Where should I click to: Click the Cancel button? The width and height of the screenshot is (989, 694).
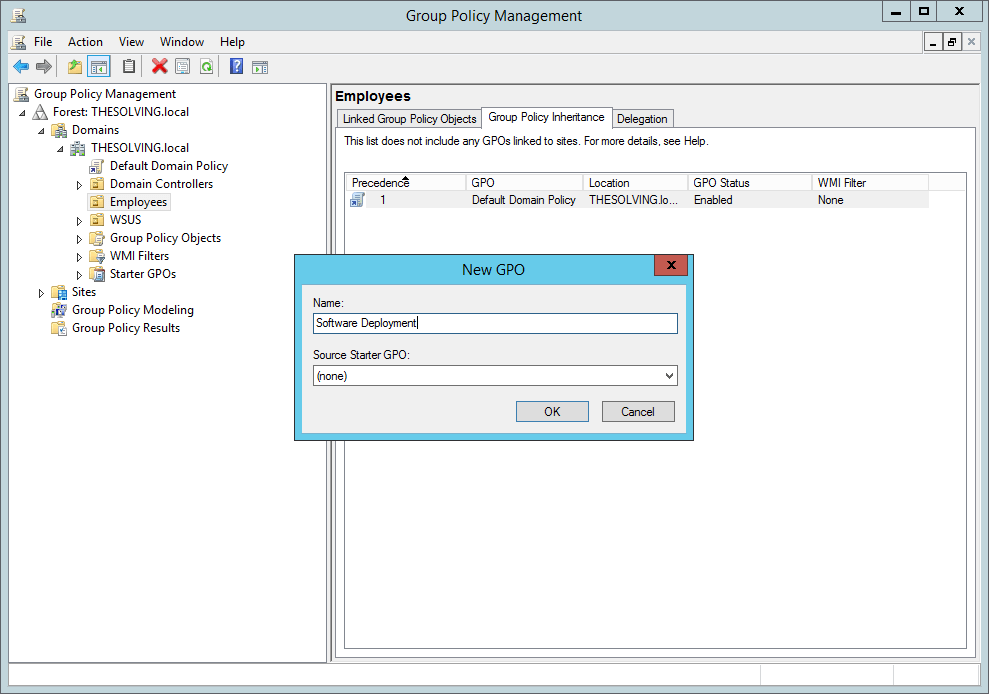(x=637, y=411)
